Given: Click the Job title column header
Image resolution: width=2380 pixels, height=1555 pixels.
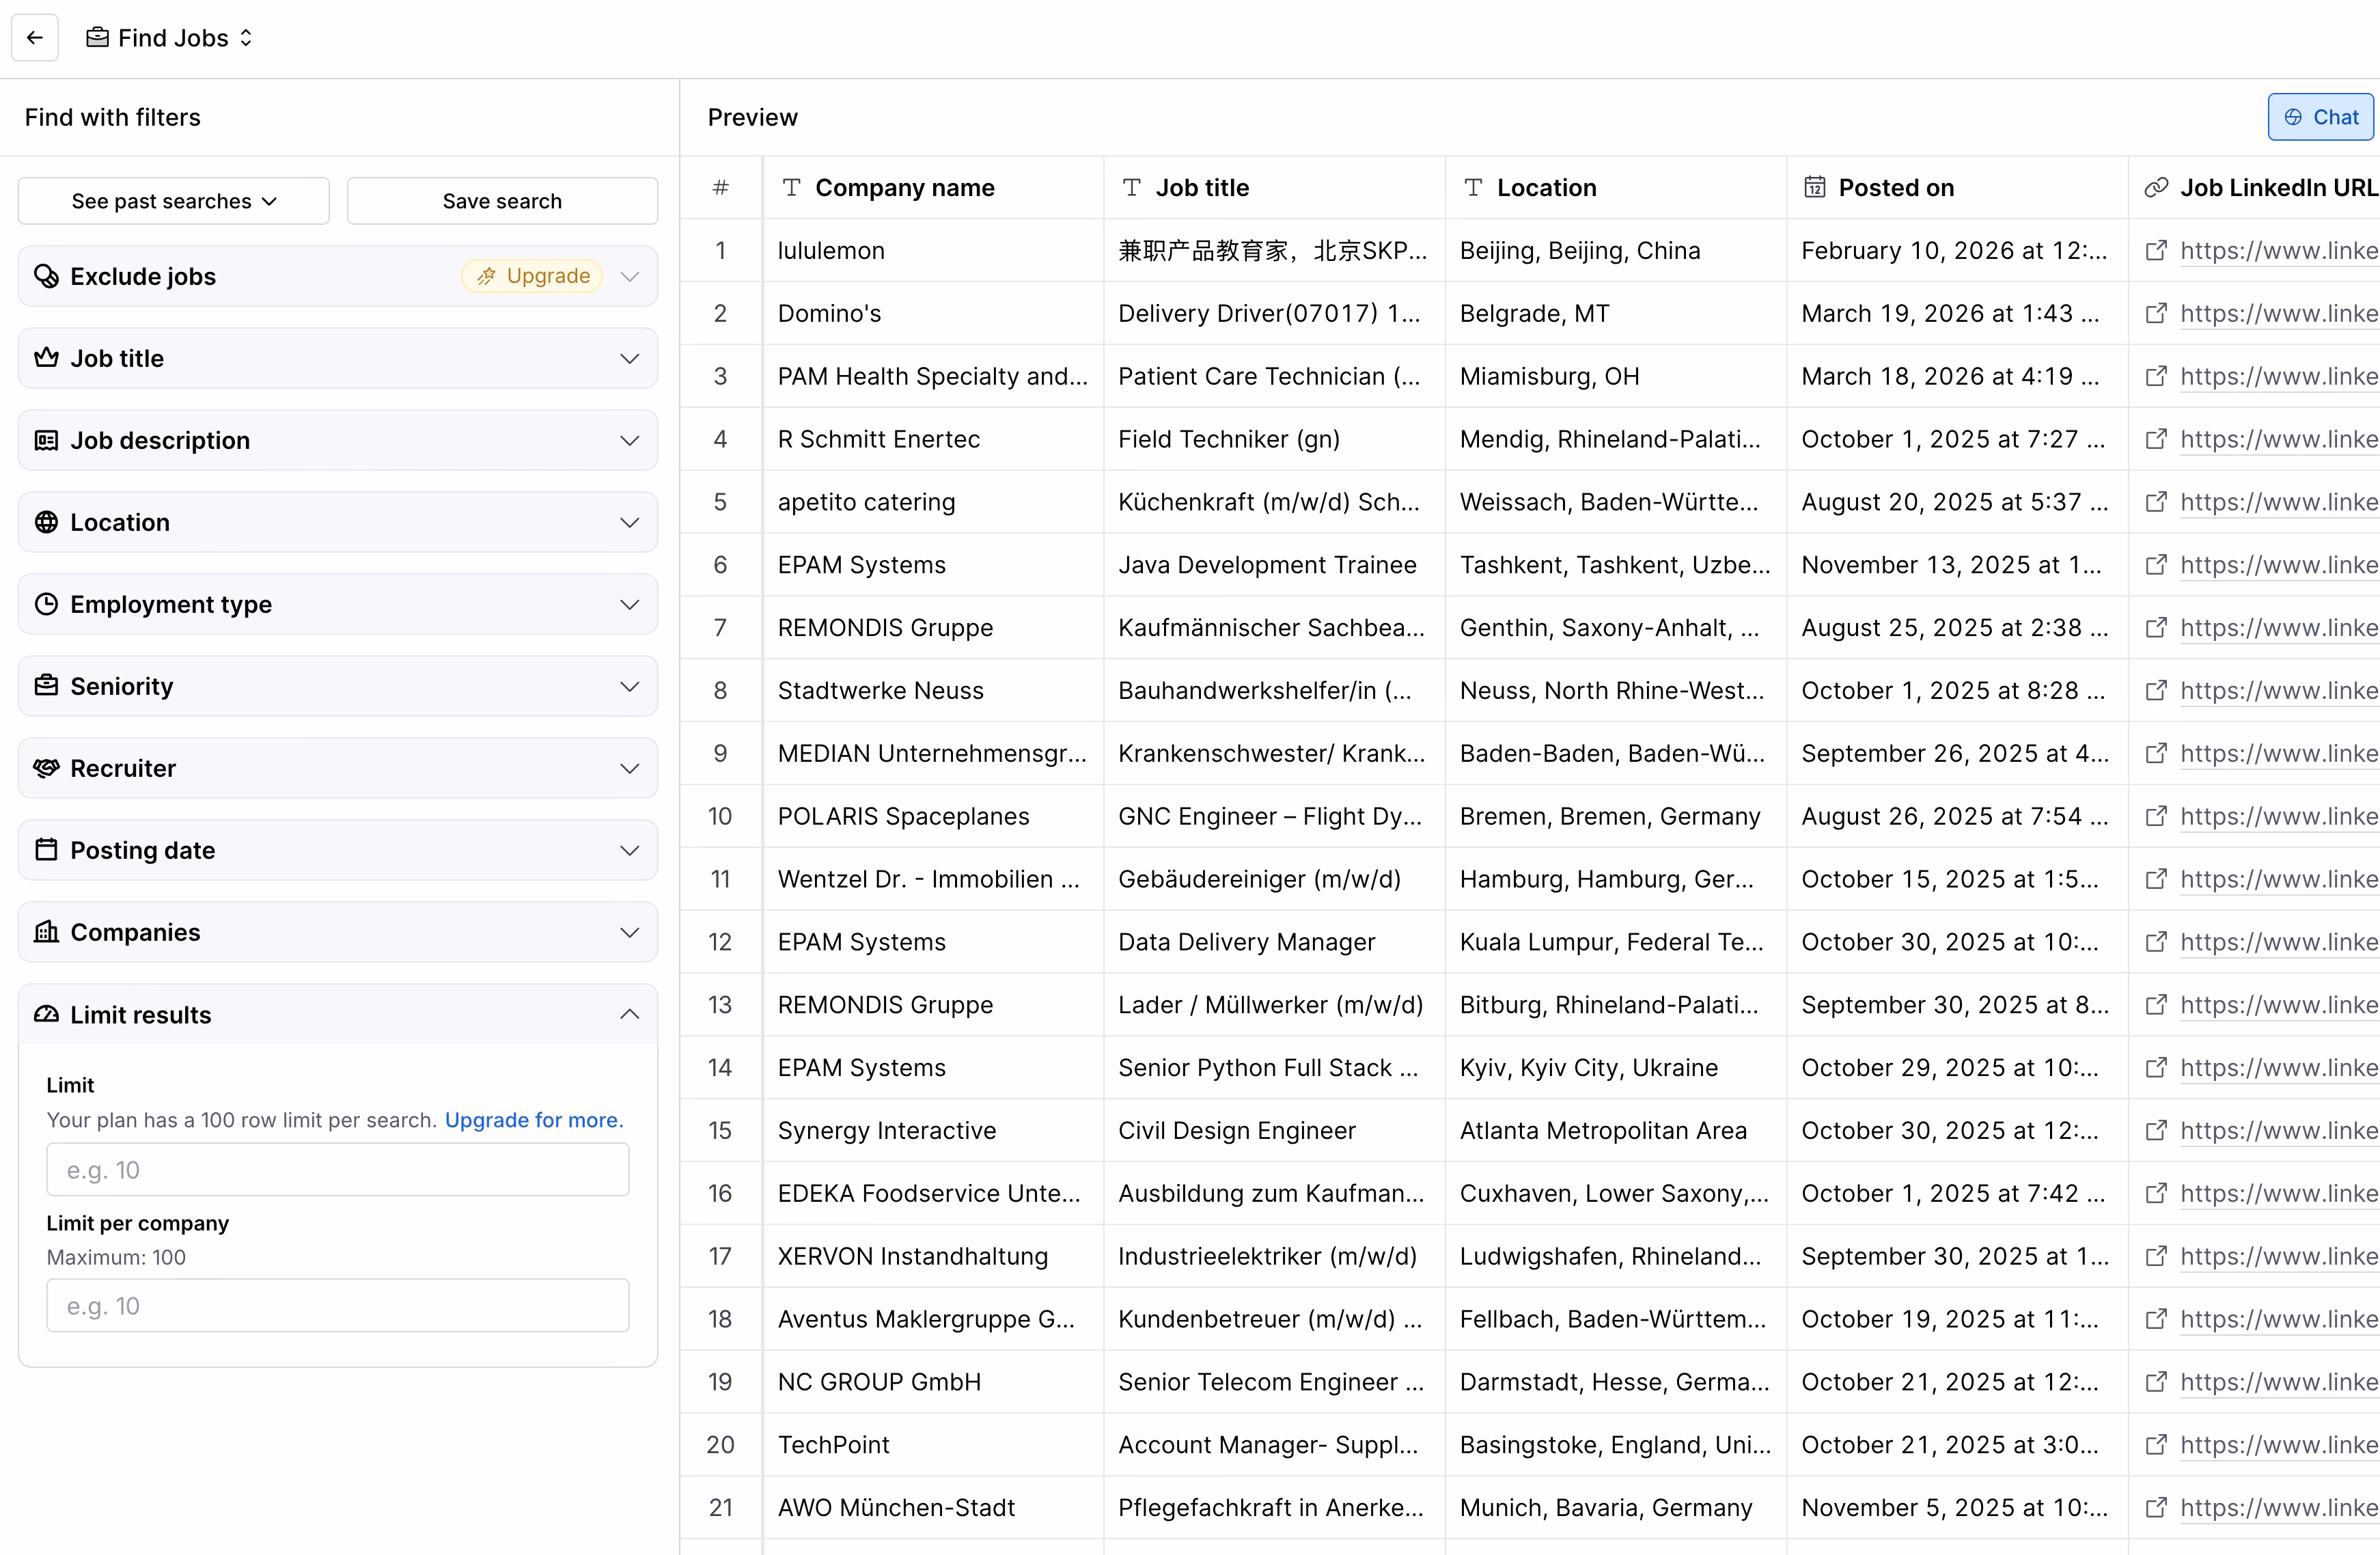Looking at the screenshot, I should [x=1274, y=188].
